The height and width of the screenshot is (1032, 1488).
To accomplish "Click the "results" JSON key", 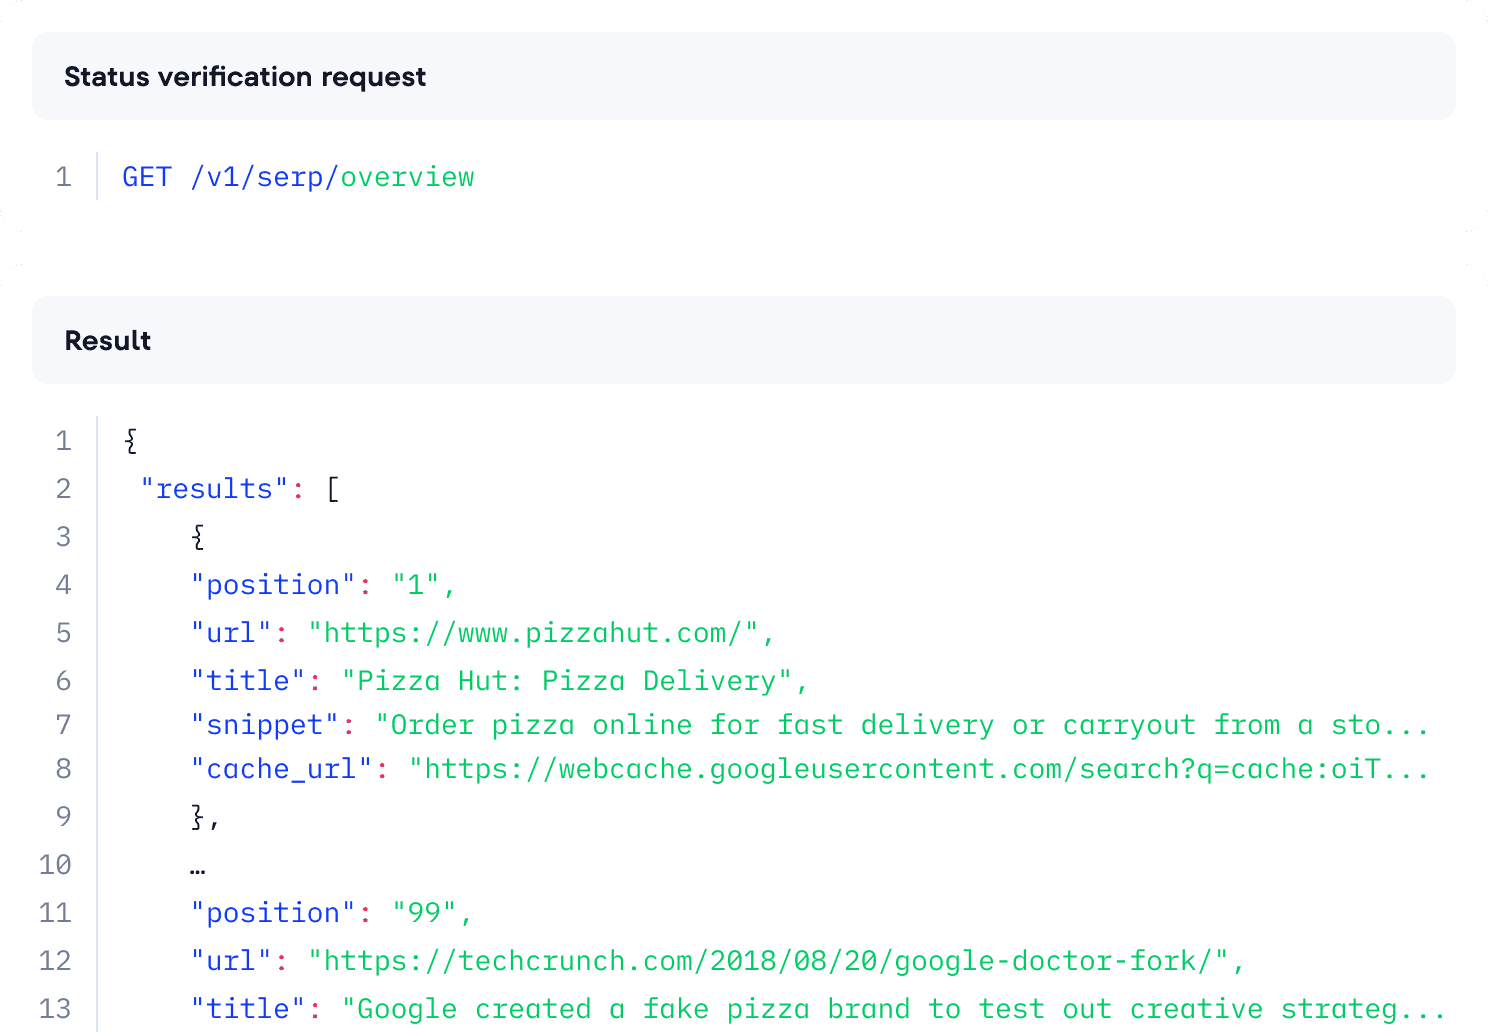I will pyautogui.click(x=214, y=489).
